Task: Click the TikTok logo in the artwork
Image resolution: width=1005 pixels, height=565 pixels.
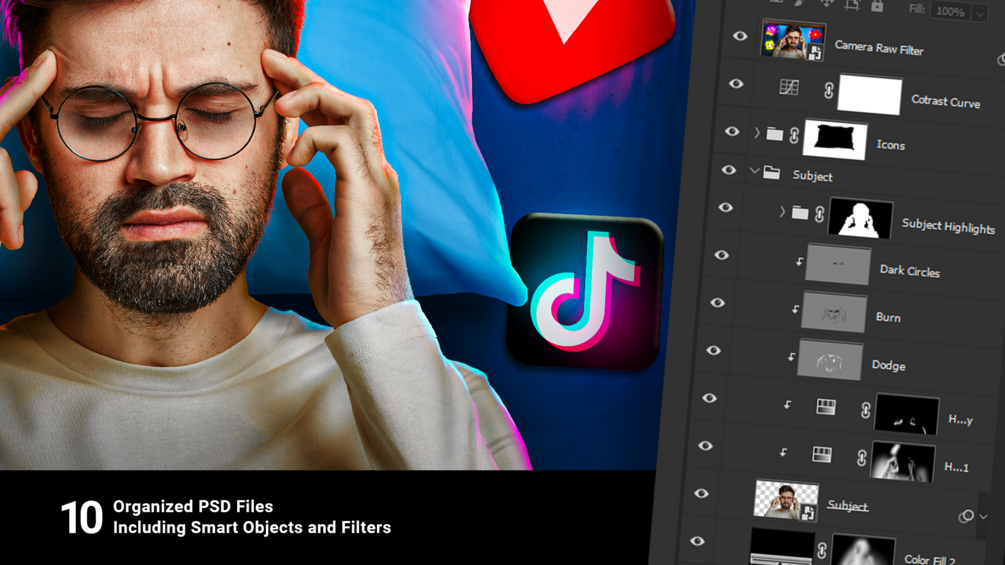Action: pyautogui.click(x=584, y=291)
